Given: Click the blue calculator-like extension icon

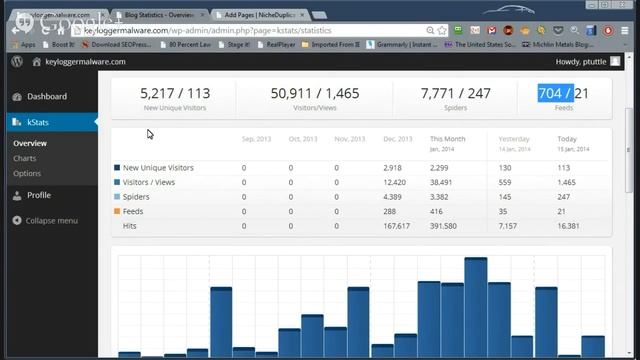Looking at the screenshot, I should point(591,30).
